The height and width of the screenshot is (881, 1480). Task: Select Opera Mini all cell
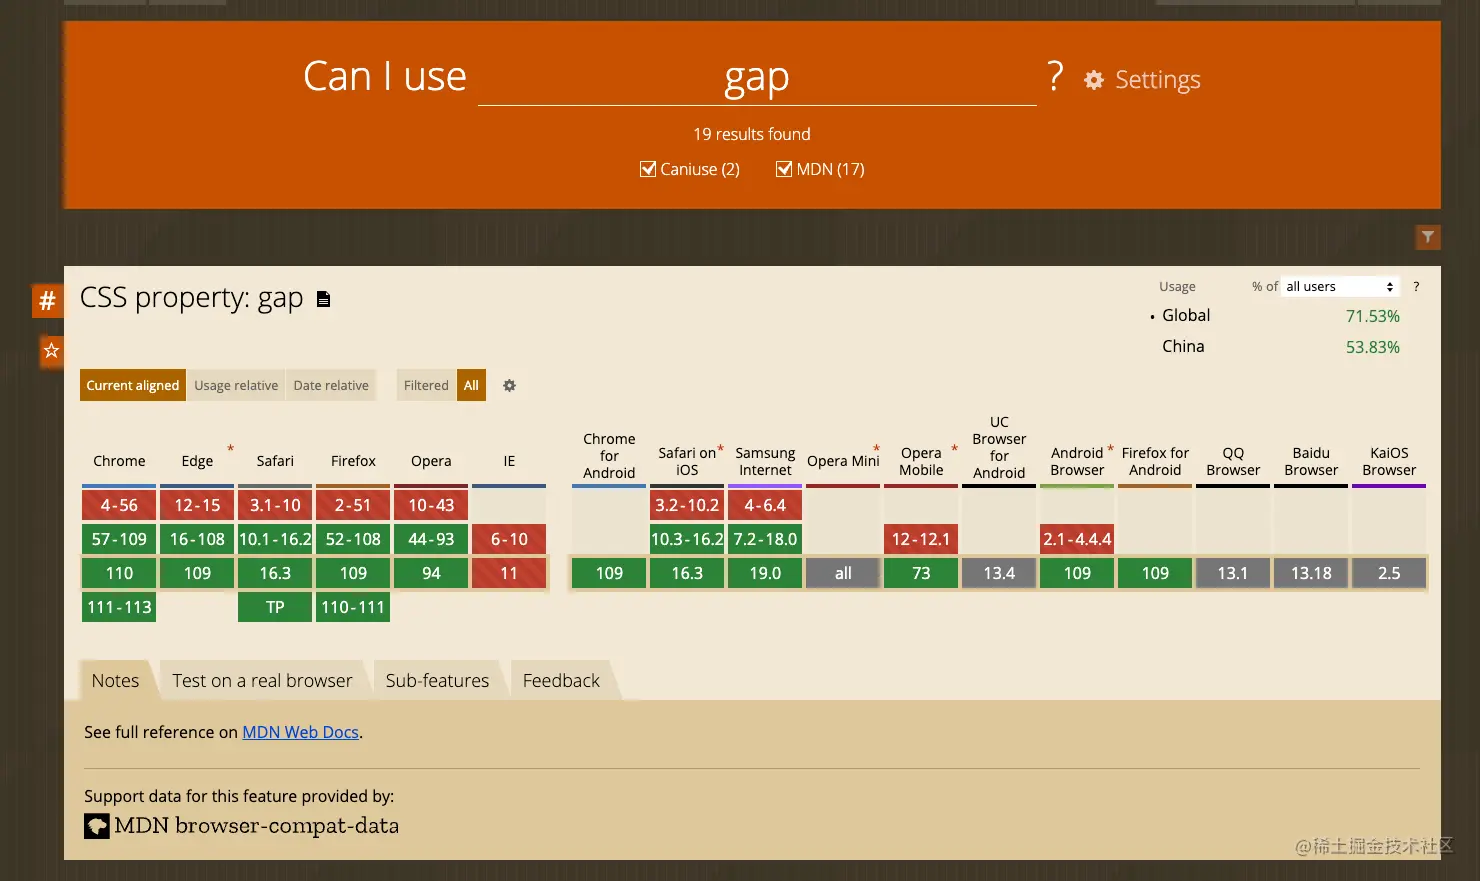pos(843,573)
